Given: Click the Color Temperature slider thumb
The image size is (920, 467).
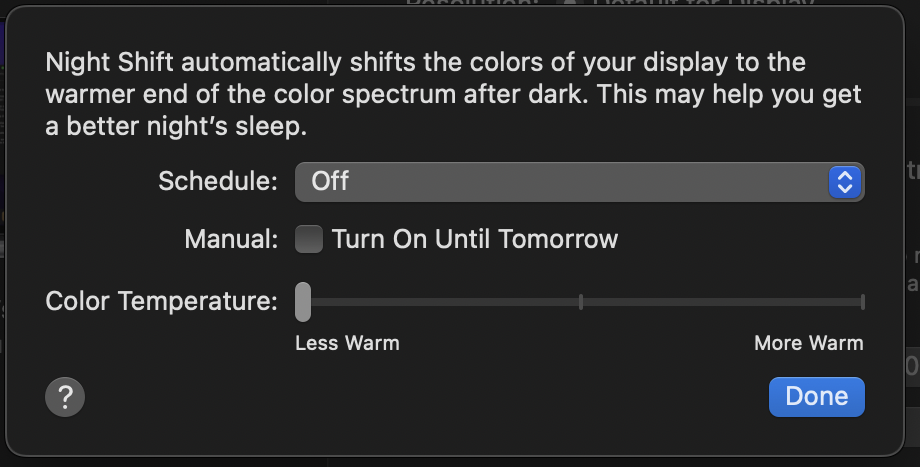Looking at the screenshot, I should (x=303, y=302).
